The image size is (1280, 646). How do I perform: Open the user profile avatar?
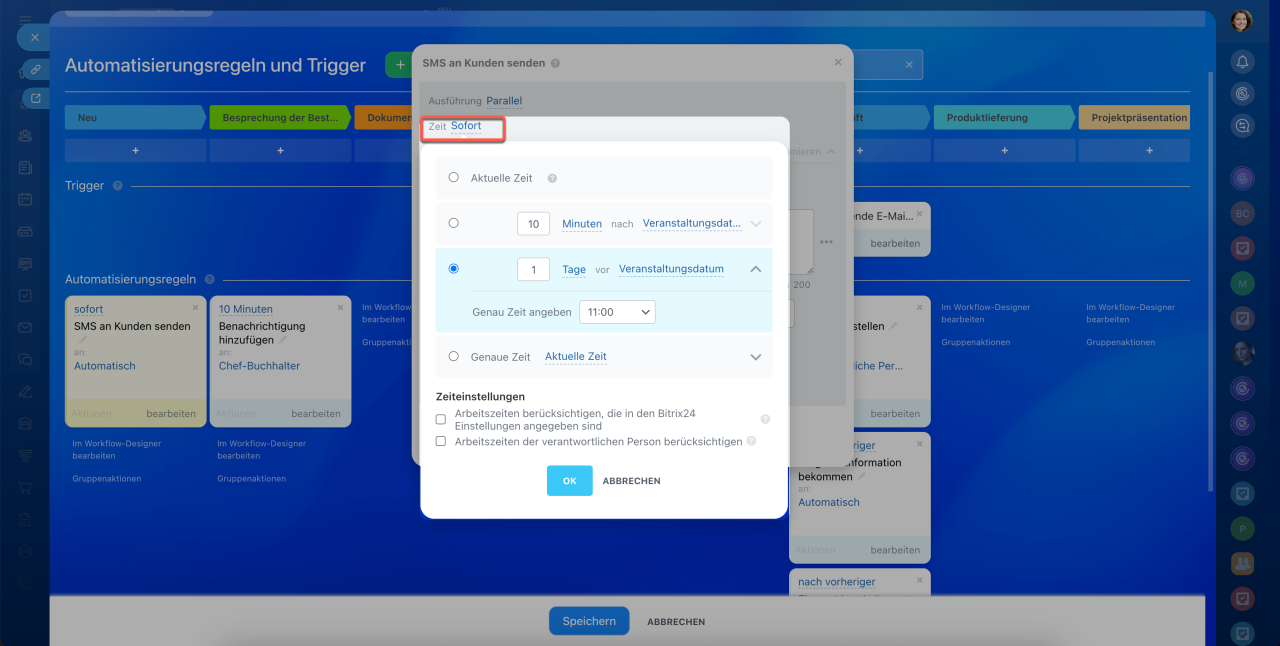1241,20
